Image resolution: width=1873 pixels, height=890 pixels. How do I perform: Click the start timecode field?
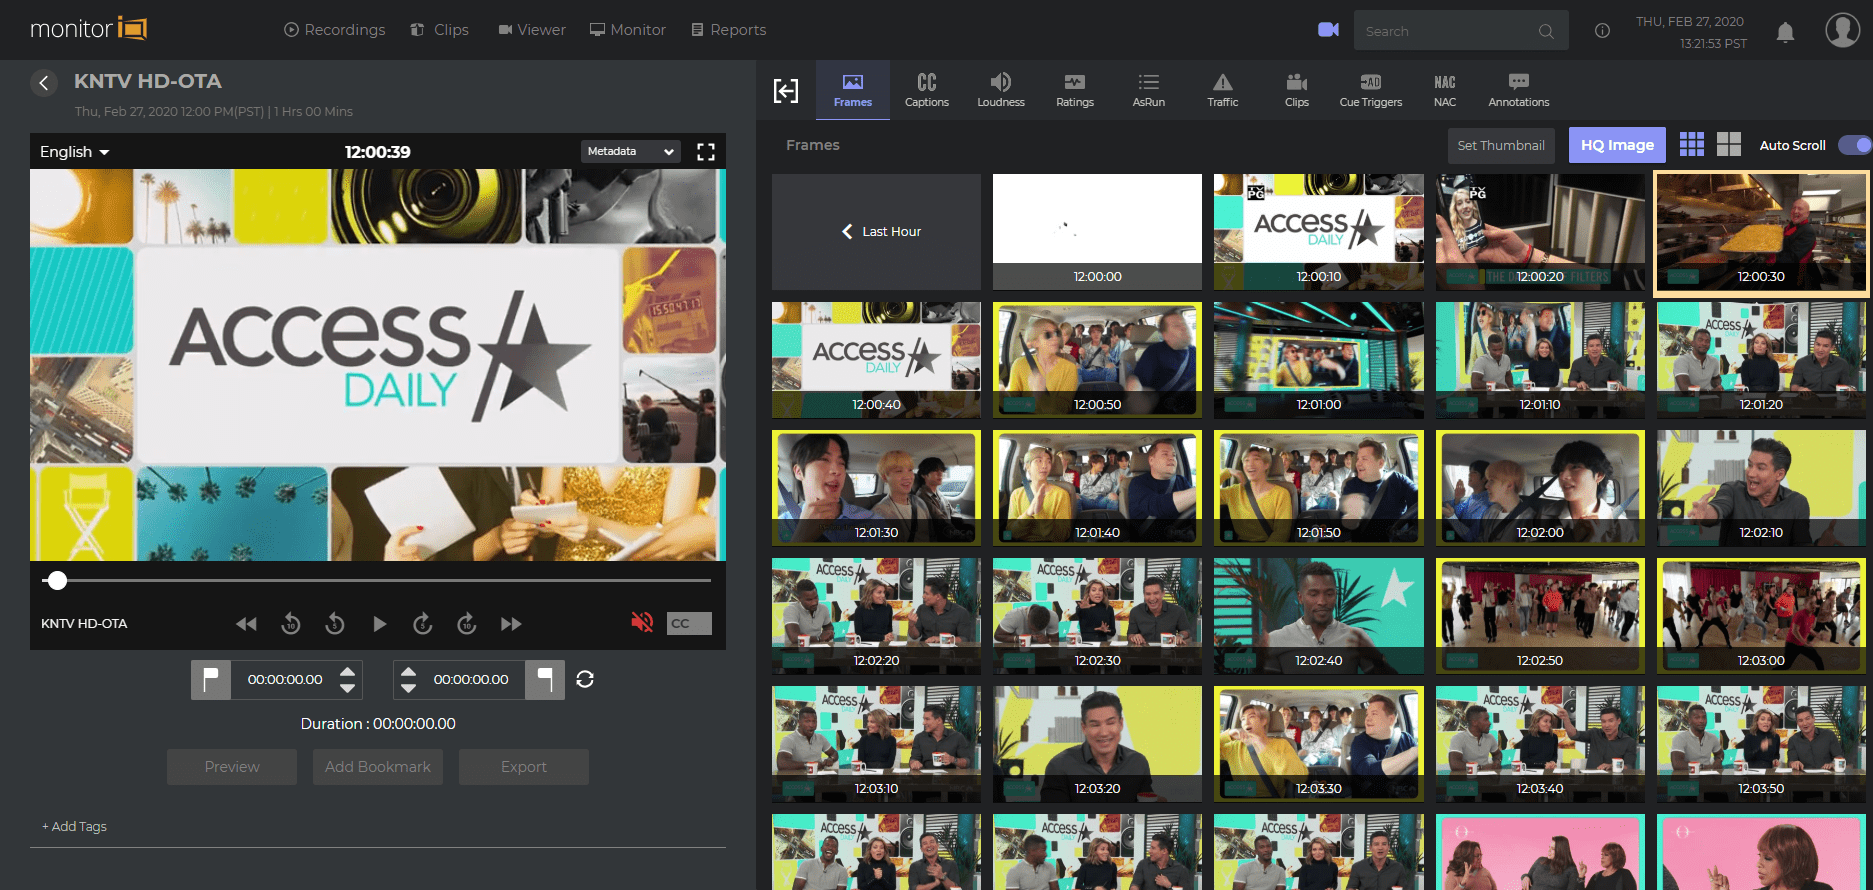pos(285,680)
